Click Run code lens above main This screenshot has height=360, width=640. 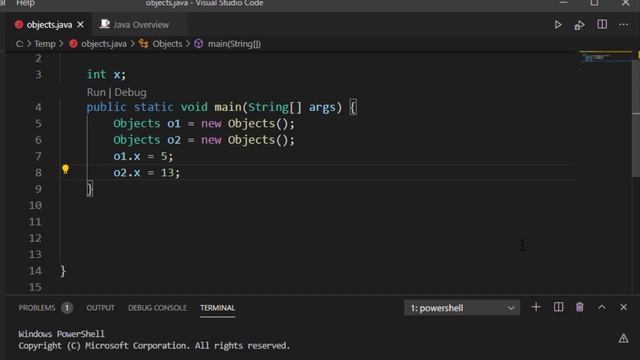point(96,92)
